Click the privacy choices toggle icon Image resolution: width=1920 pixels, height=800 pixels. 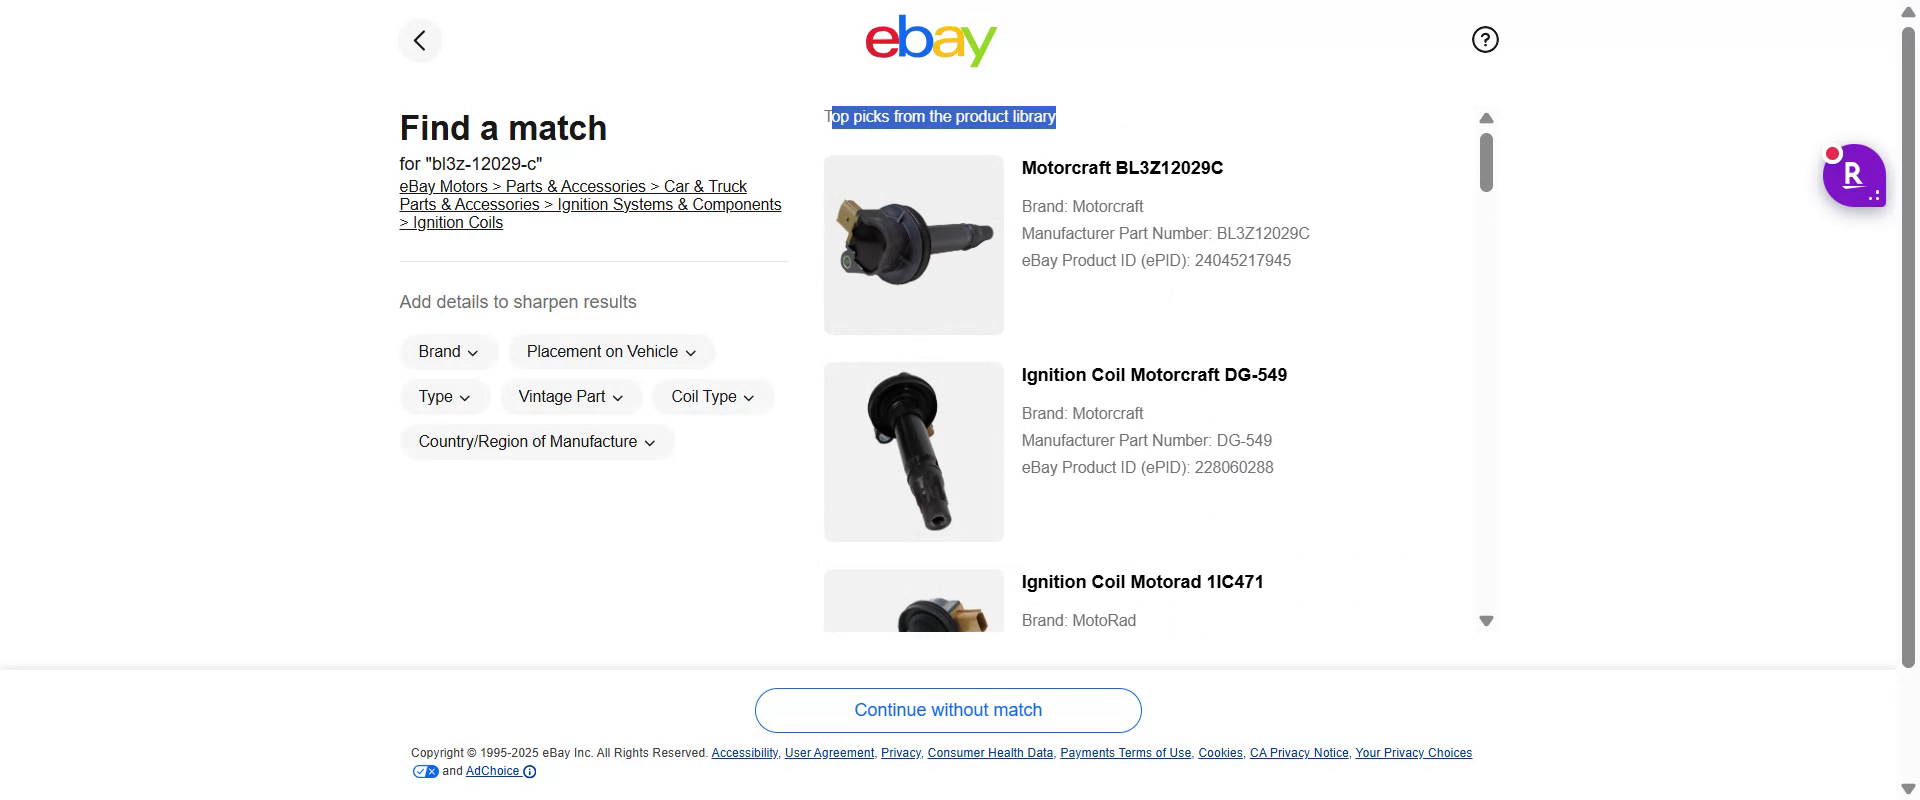point(425,772)
